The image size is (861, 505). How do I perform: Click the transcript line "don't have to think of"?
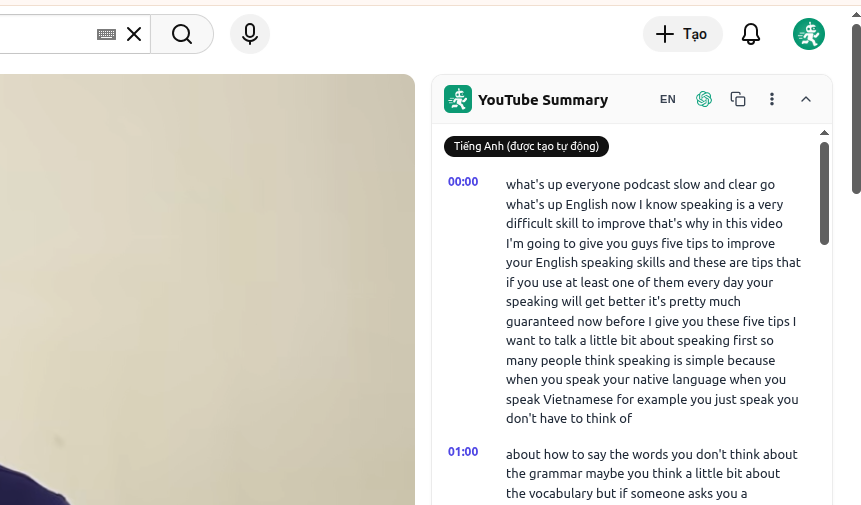tap(569, 419)
